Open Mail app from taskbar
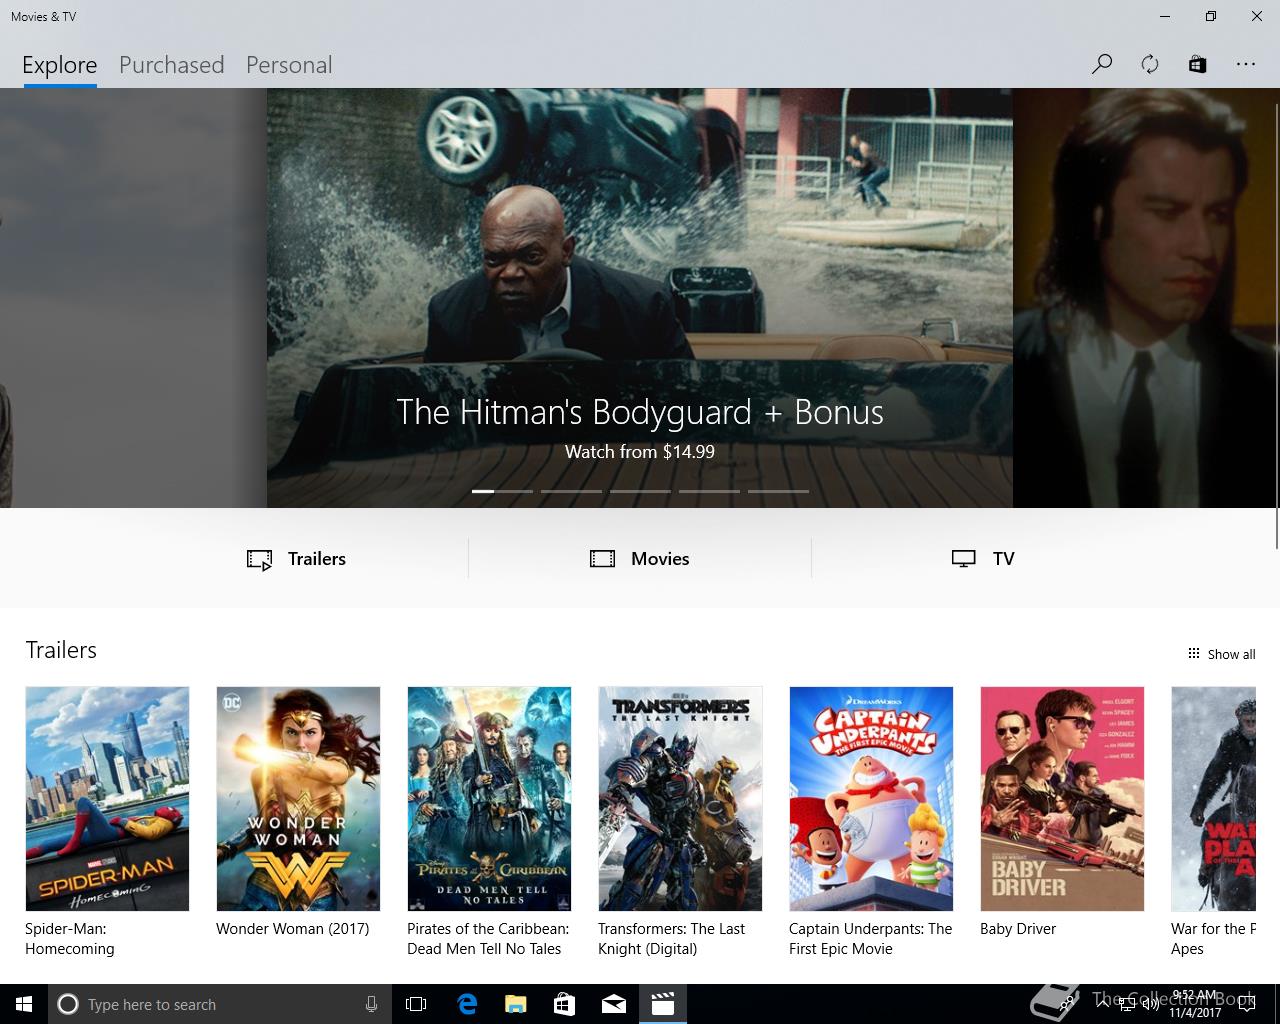 click(x=613, y=1004)
